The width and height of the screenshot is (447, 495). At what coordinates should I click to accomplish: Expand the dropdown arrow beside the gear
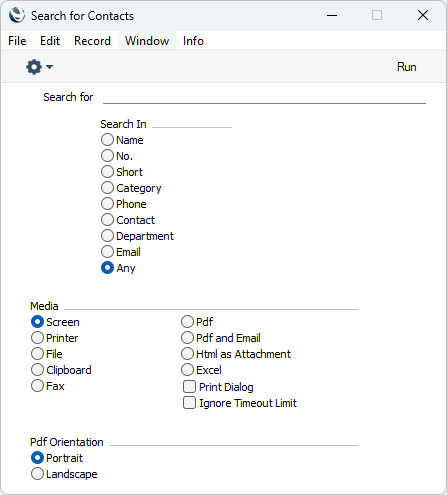pos(49,67)
